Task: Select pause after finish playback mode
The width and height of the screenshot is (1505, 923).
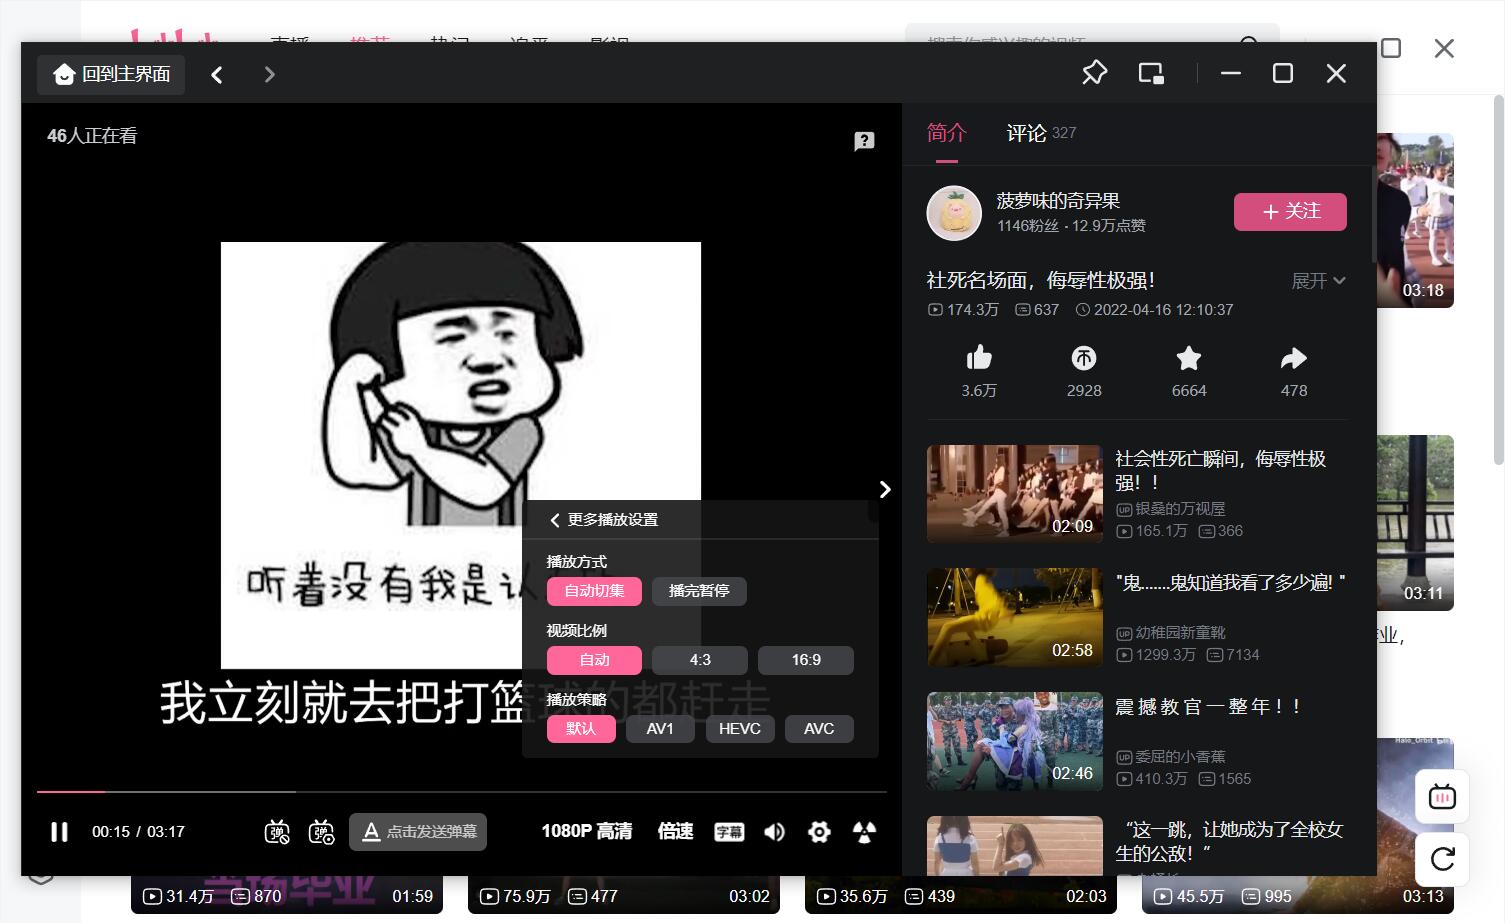Action: coord(699,591)
